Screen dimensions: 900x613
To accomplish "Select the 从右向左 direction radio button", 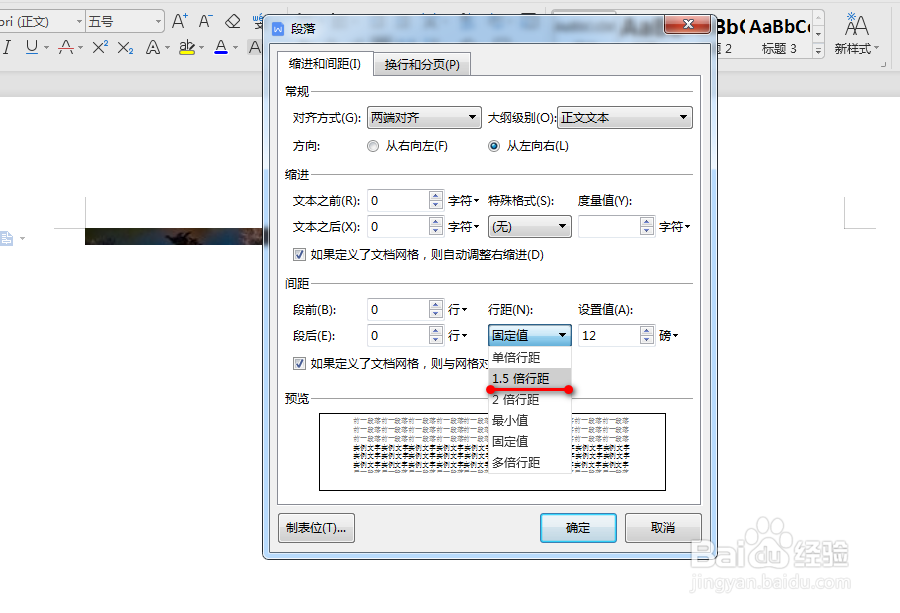I will point(371,146).
